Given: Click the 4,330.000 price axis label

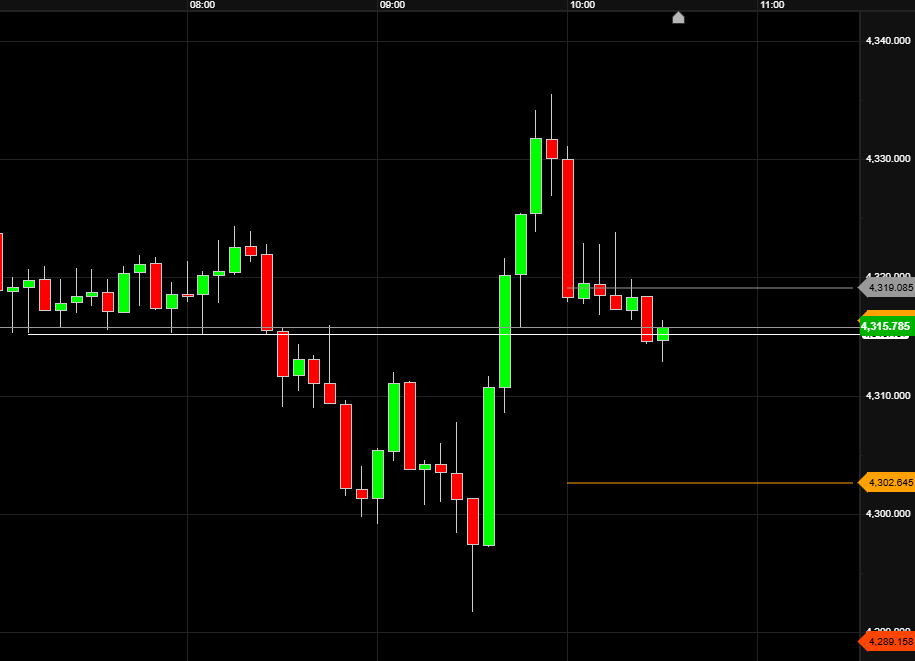Looking at the screenshot, I should pyautogui.click(x=888, y=159).
